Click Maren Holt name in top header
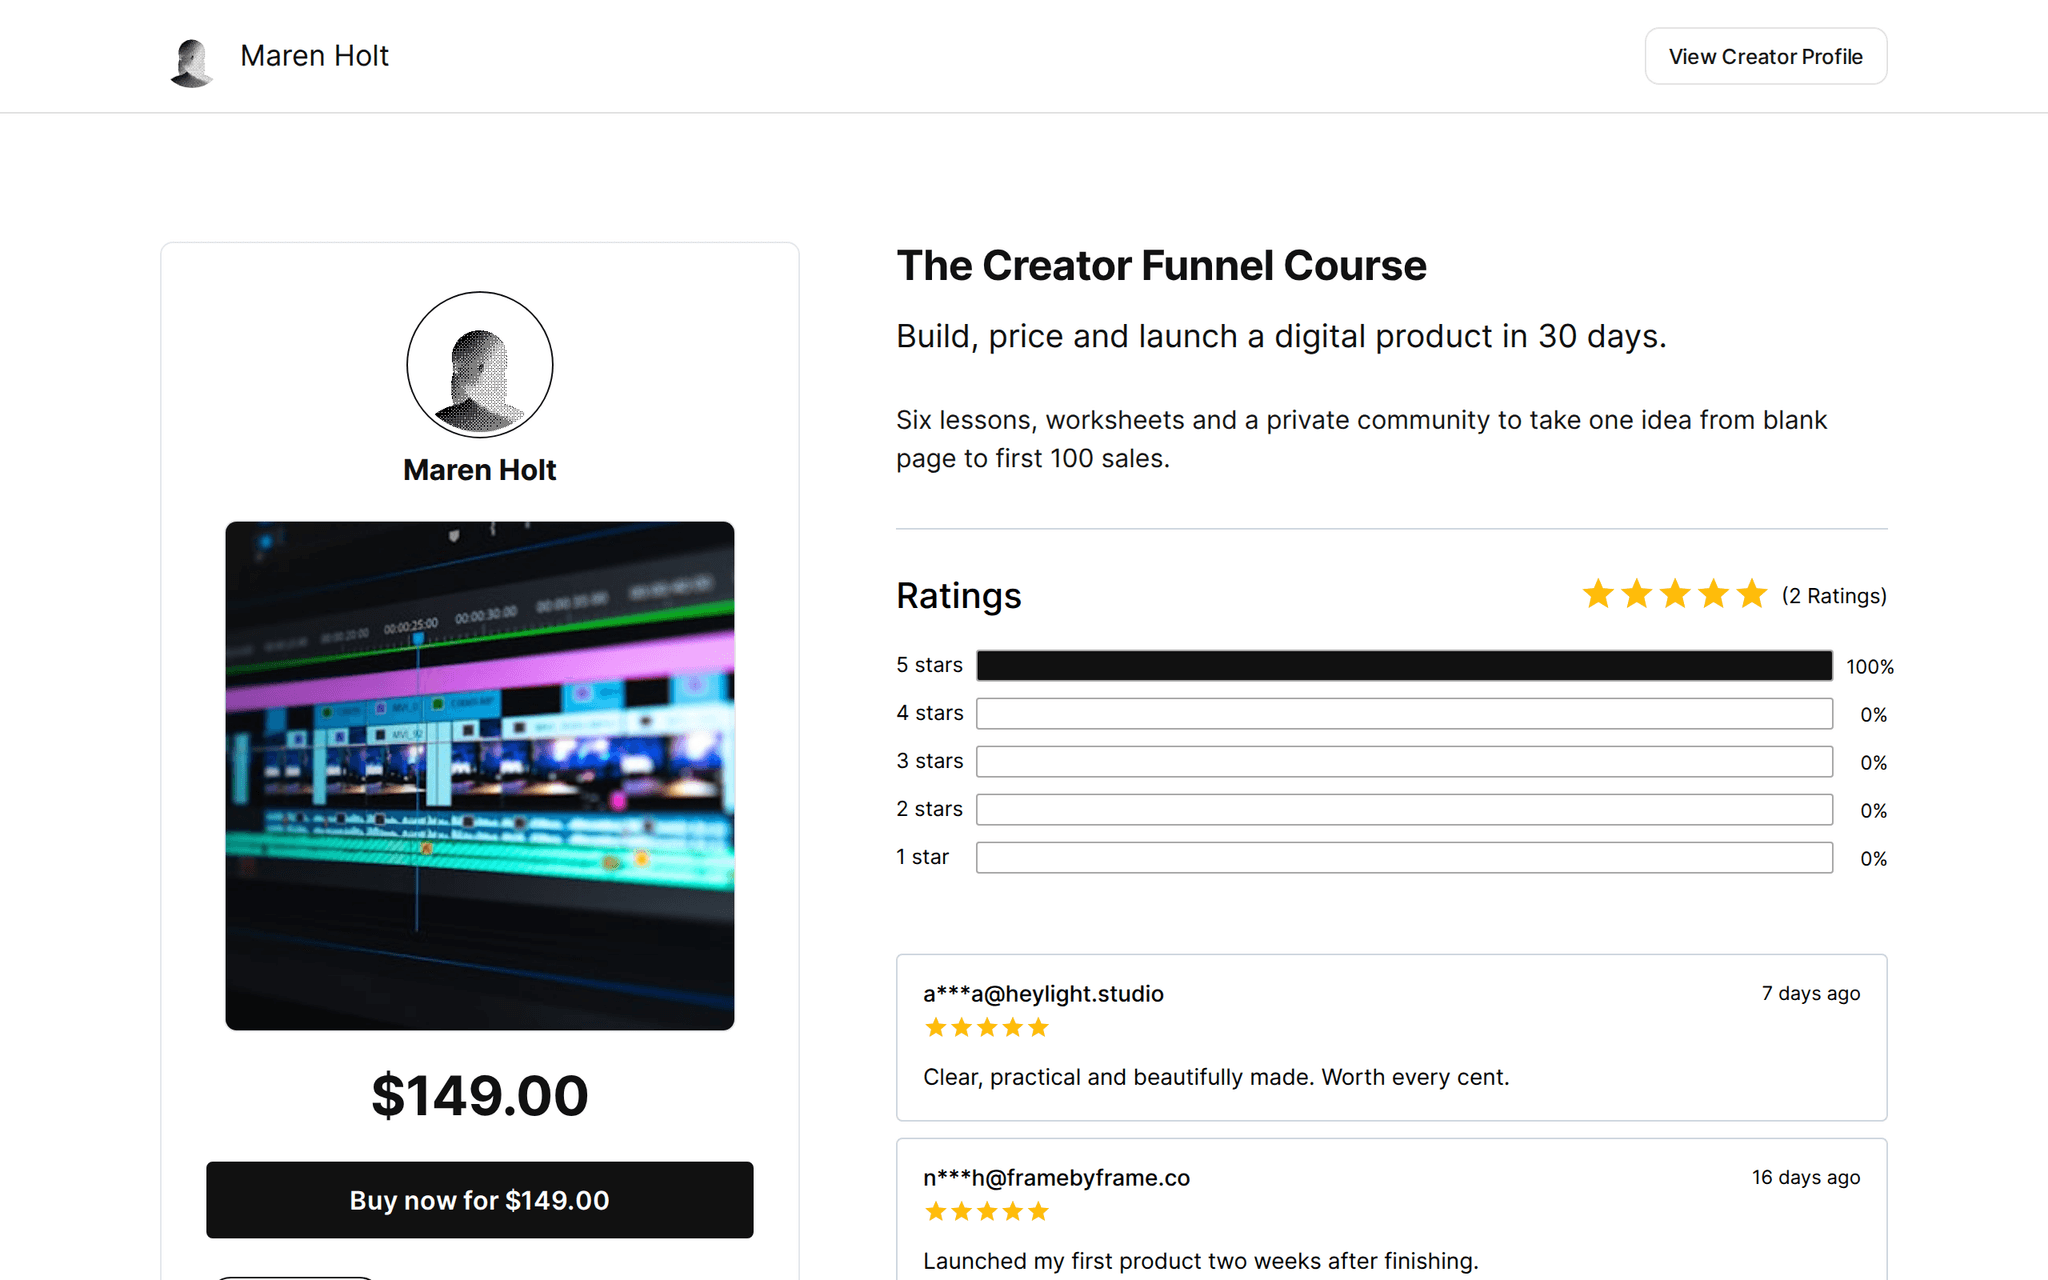The height and width of the screenshot is (1280, 2048). coord(314,56)
